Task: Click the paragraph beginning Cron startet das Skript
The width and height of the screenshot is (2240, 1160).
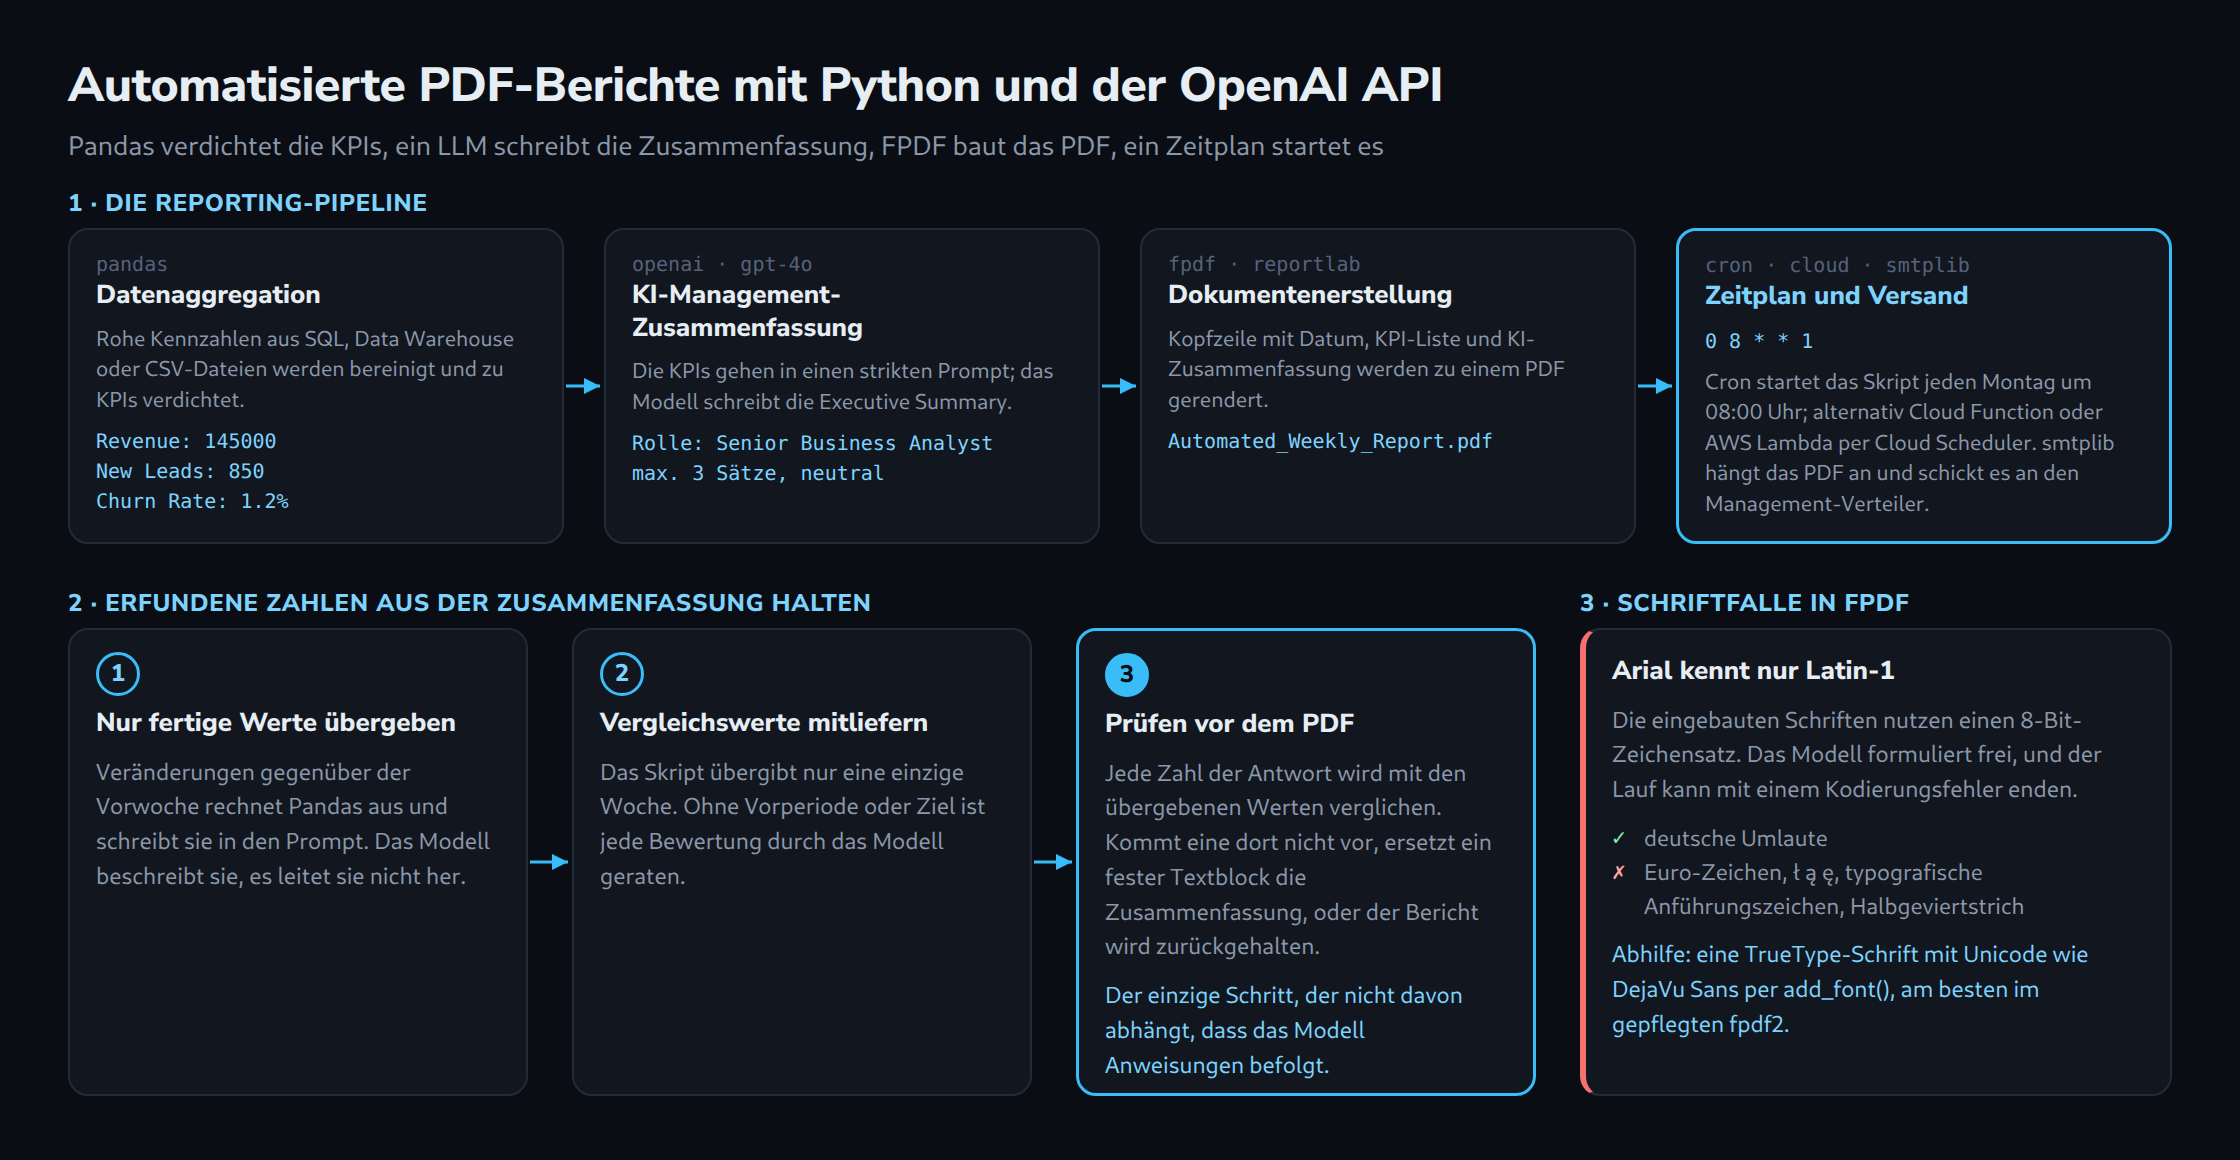Action: tap(1909, 442)
